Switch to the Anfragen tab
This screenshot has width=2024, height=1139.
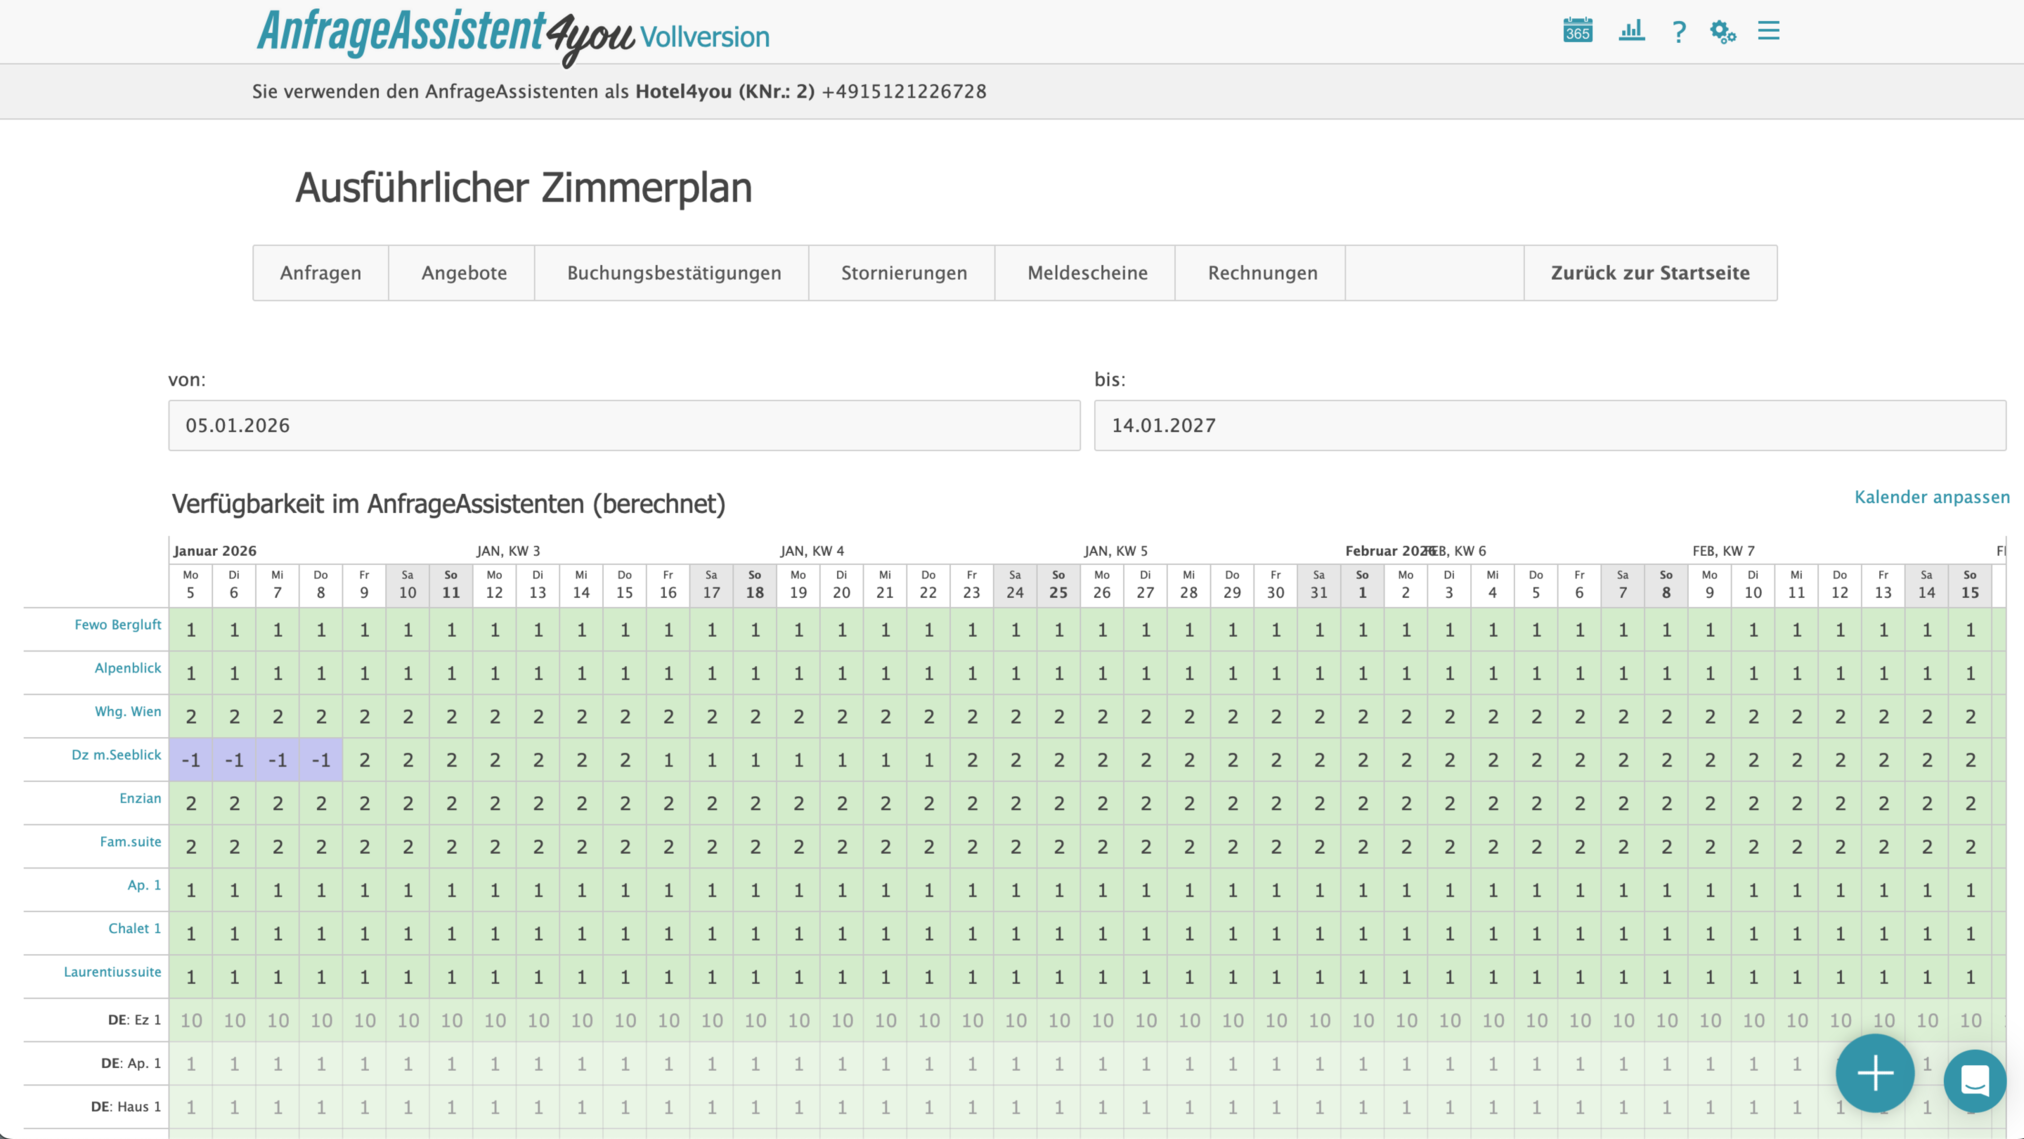click(x=320, y=273)
